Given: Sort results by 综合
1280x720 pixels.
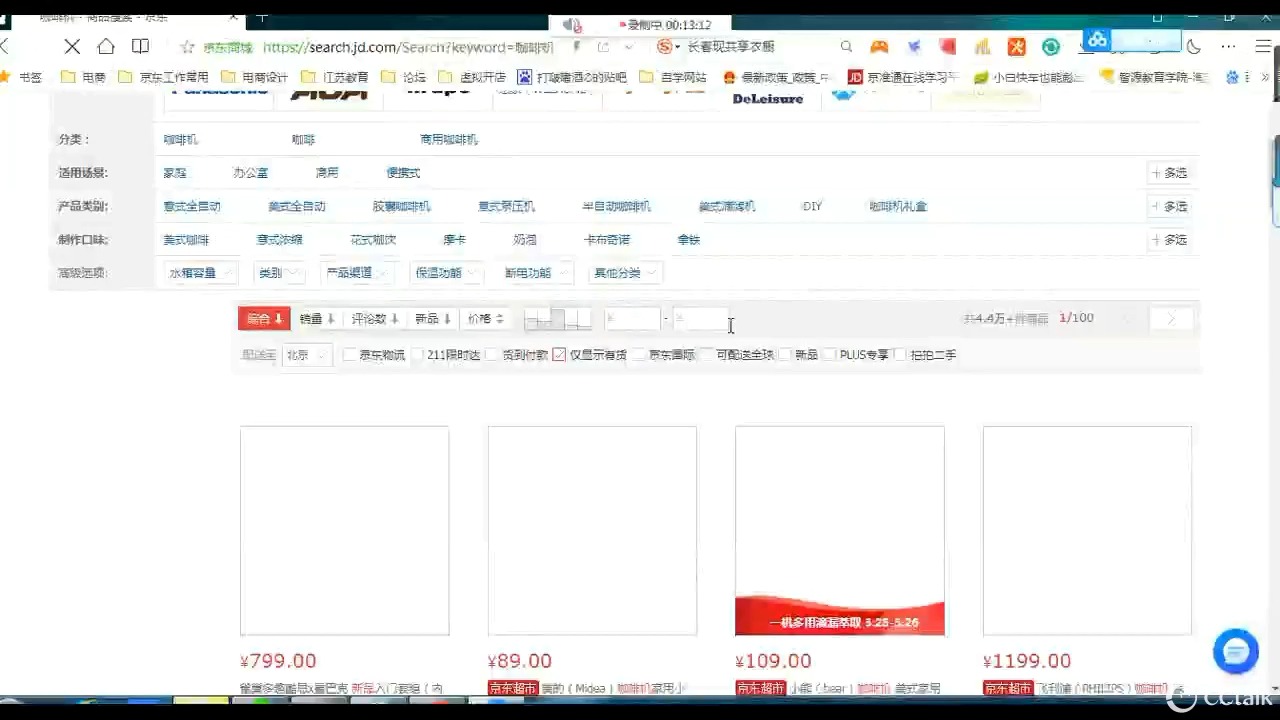Looking at the screenshot, I should pyautogui.click(x=264, y=319).
